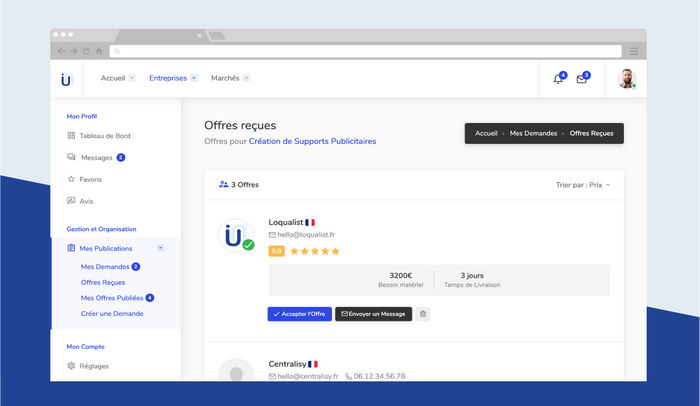
Task: Open the Création de Supports Publicitaires link
Action: click(x=312, y=142)
